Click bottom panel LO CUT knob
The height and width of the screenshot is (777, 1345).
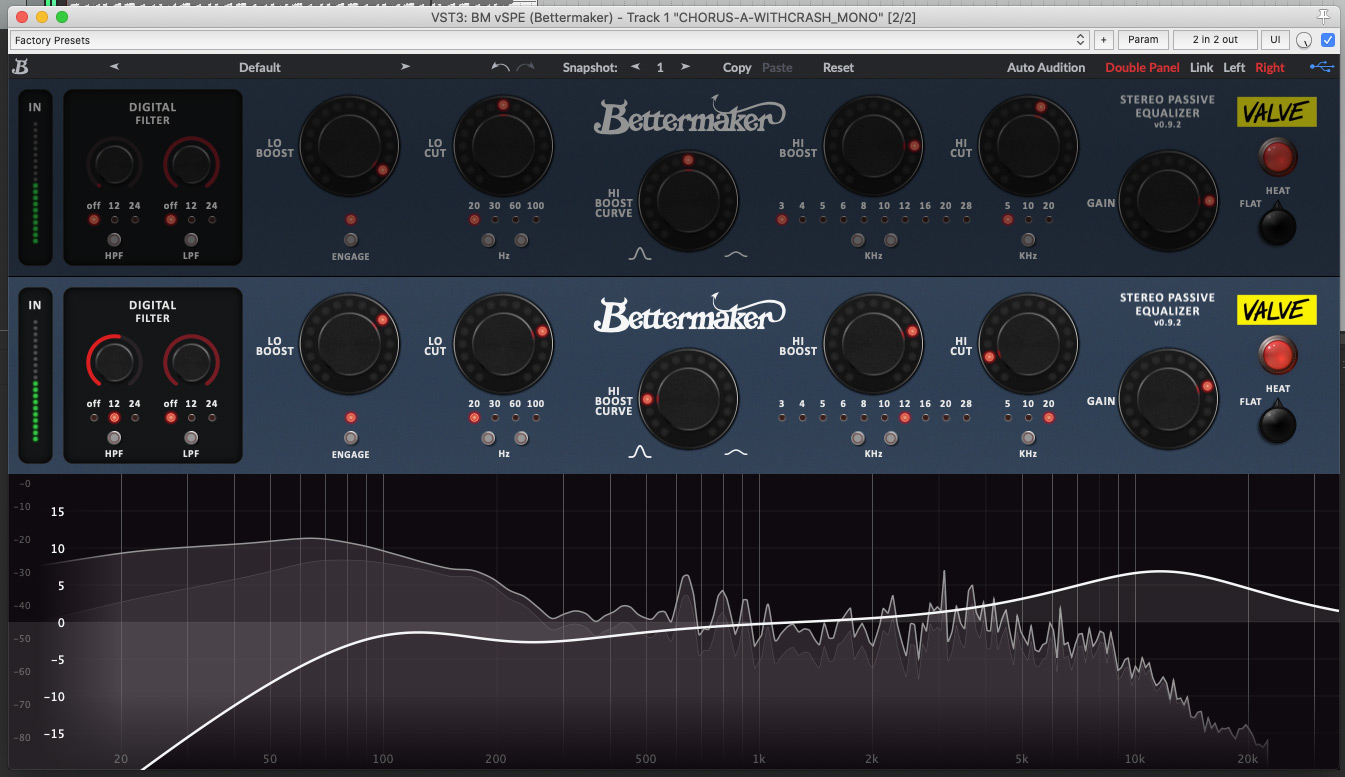pos(504,344)
